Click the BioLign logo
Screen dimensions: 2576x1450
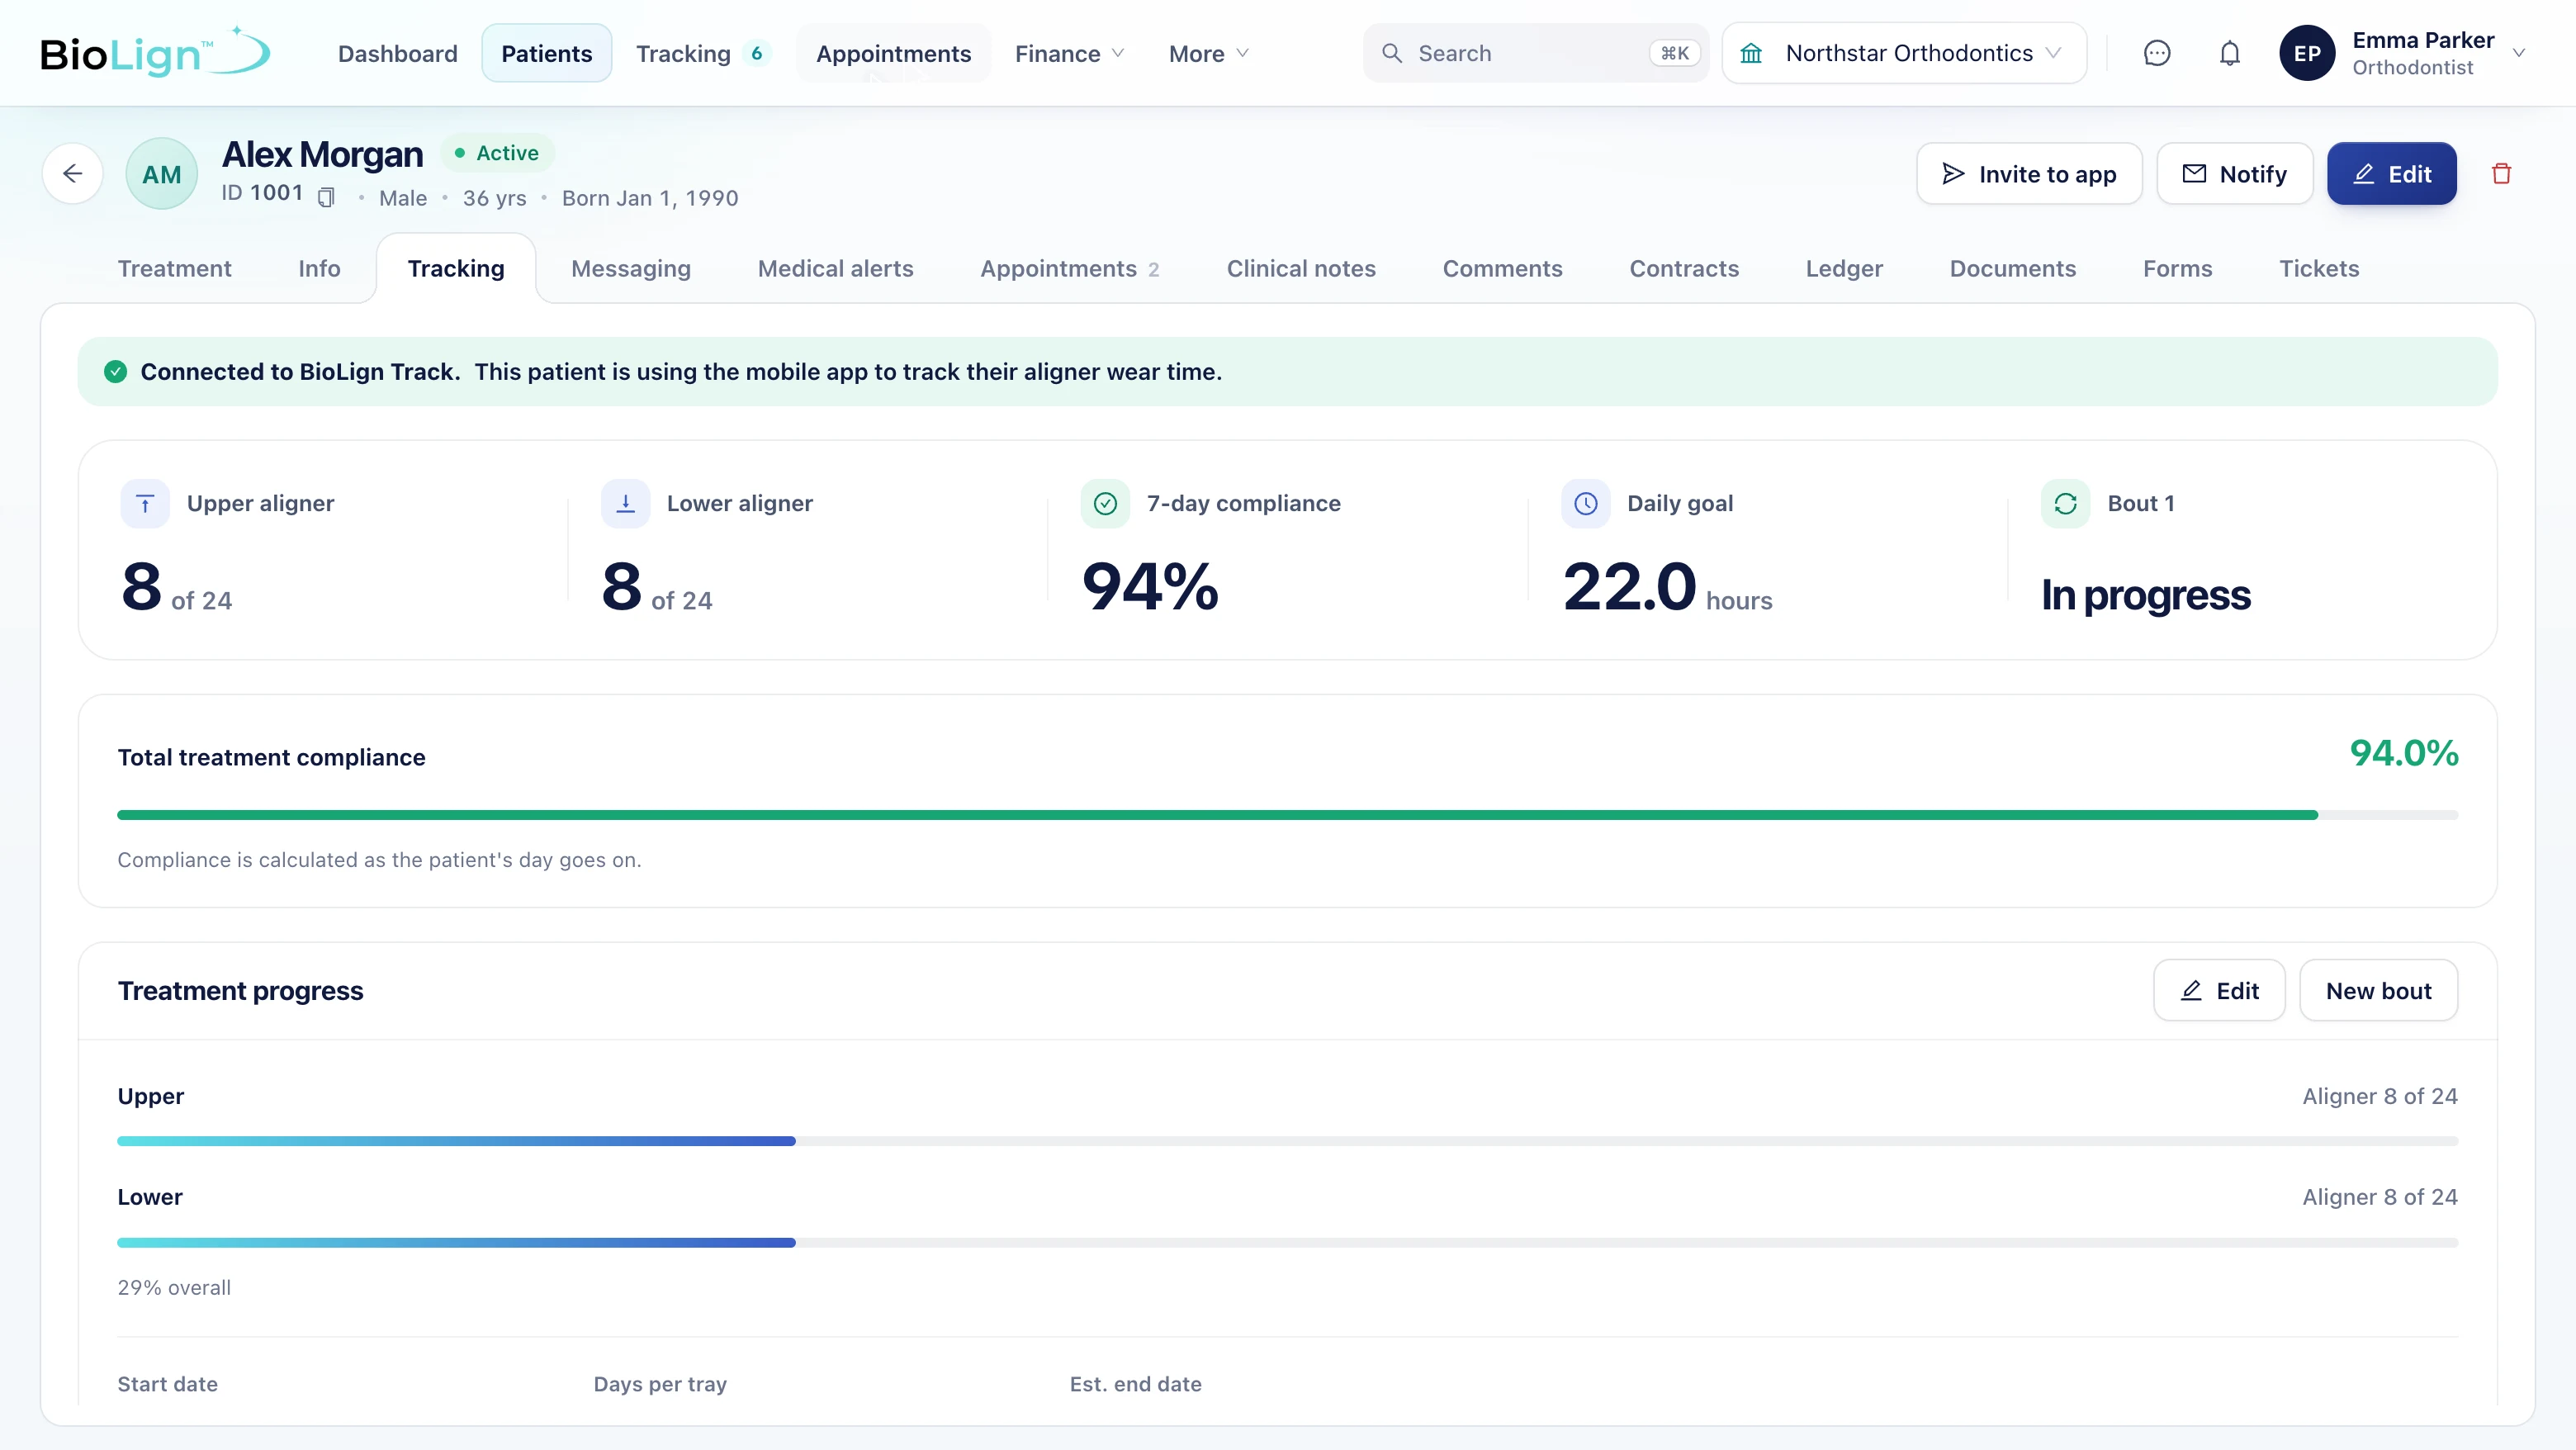[x=155, y=53]
